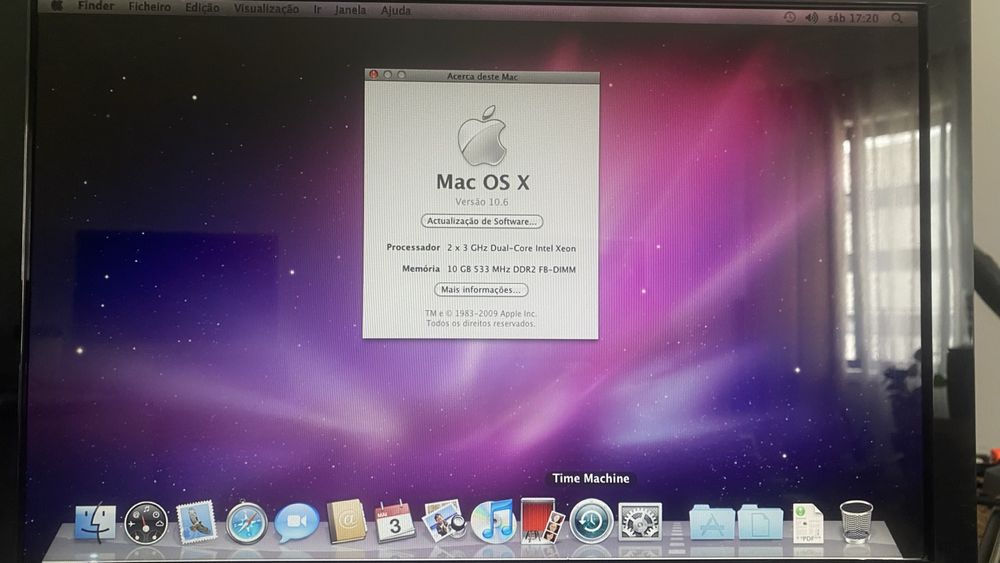
Task: Open the Ficheiro menu
Action: coord(149,7)
